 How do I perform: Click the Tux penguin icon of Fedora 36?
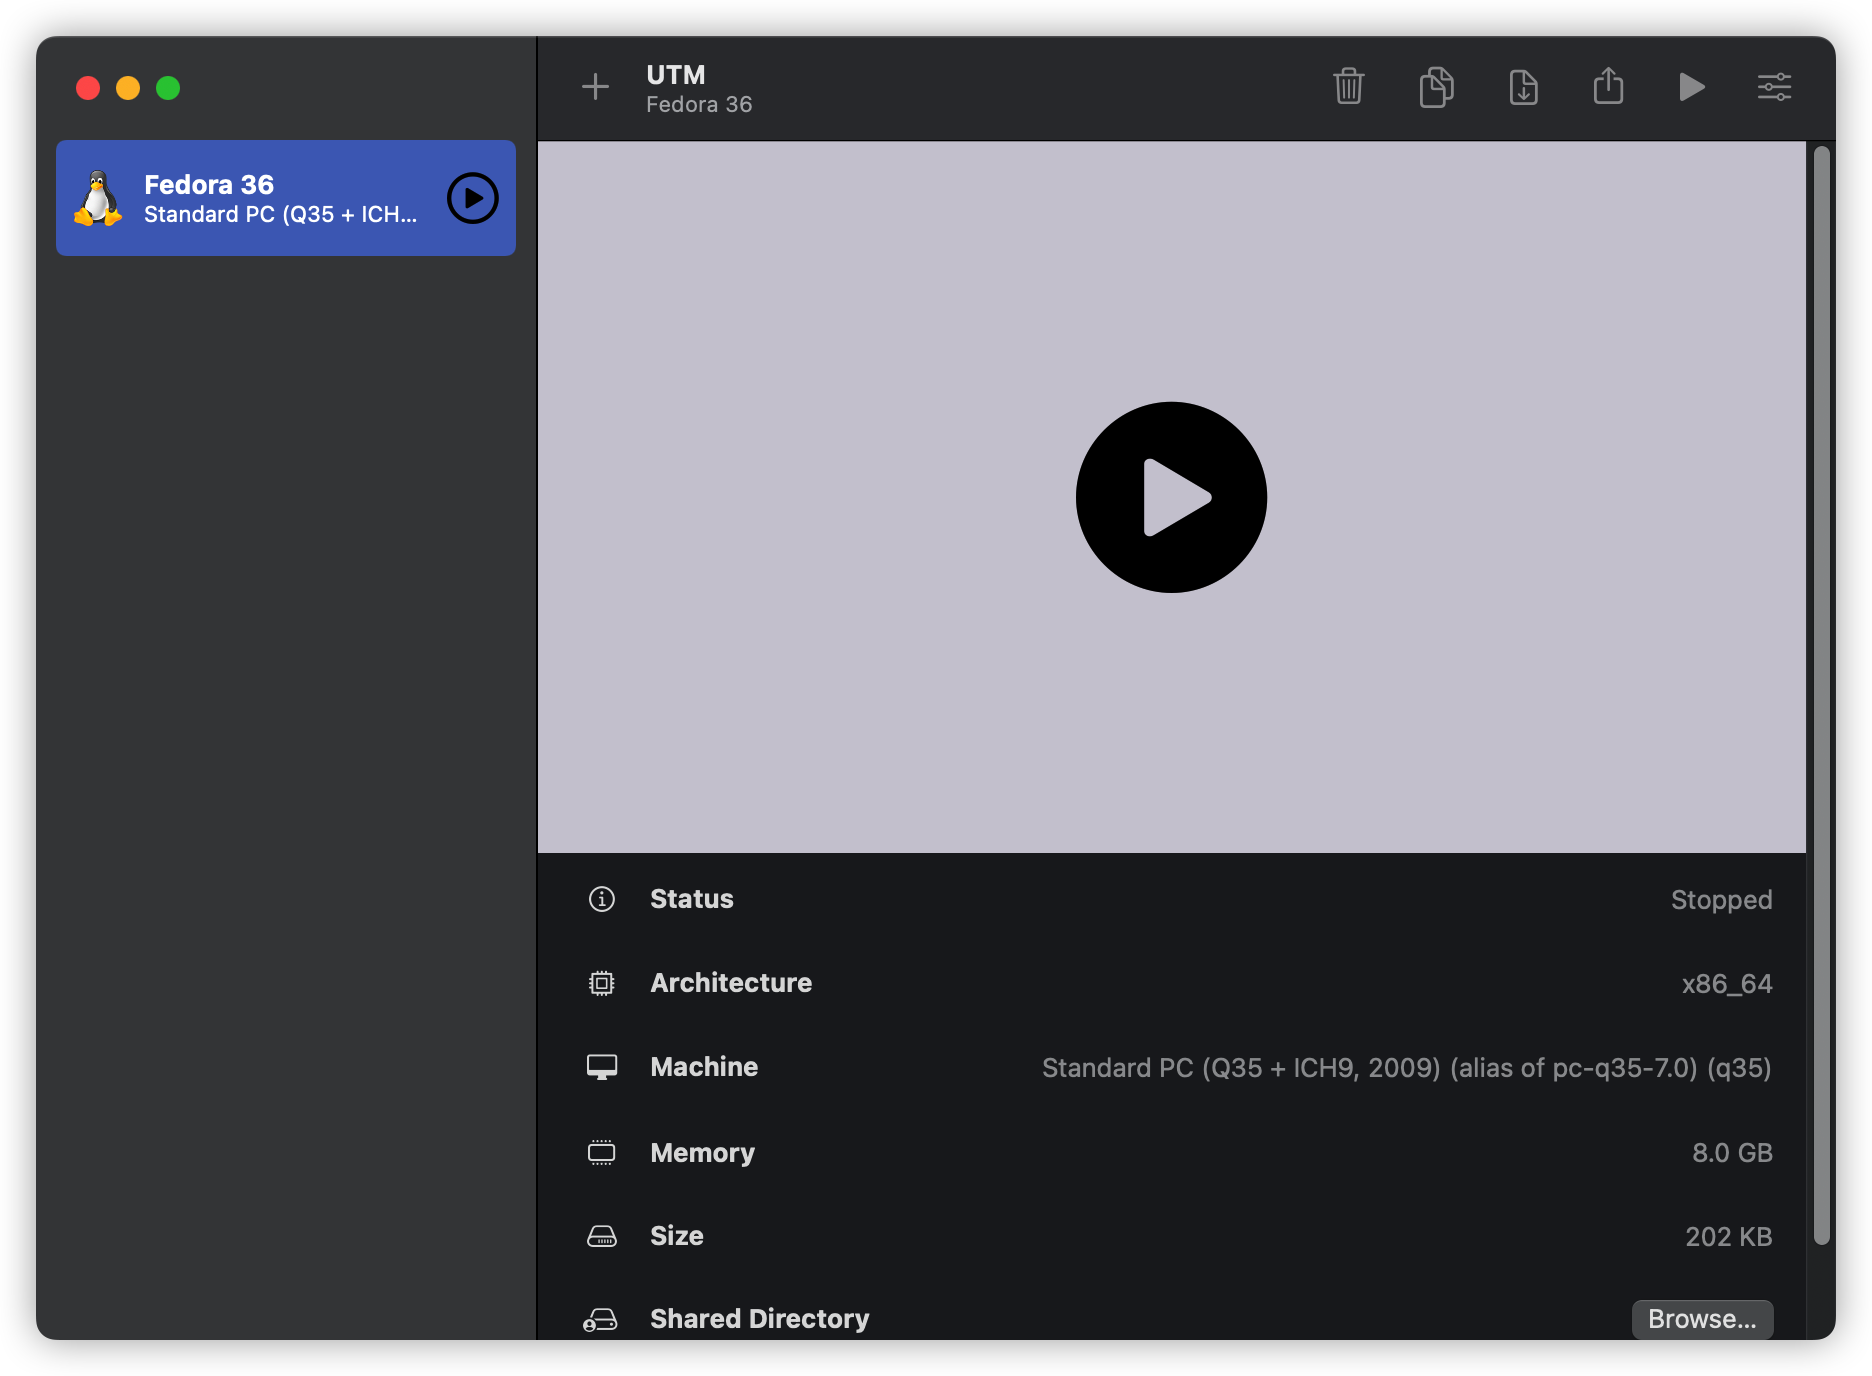coord(98,198)
